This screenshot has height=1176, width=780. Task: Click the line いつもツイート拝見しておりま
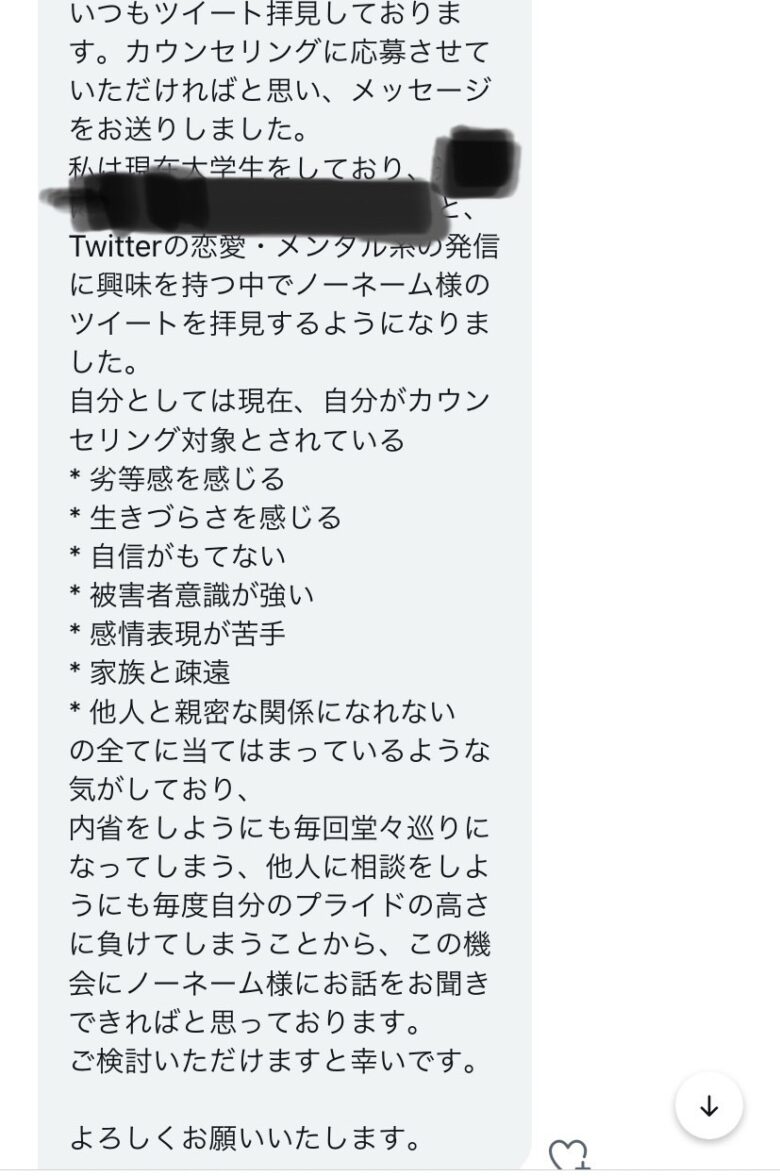(x=266, y=14)
